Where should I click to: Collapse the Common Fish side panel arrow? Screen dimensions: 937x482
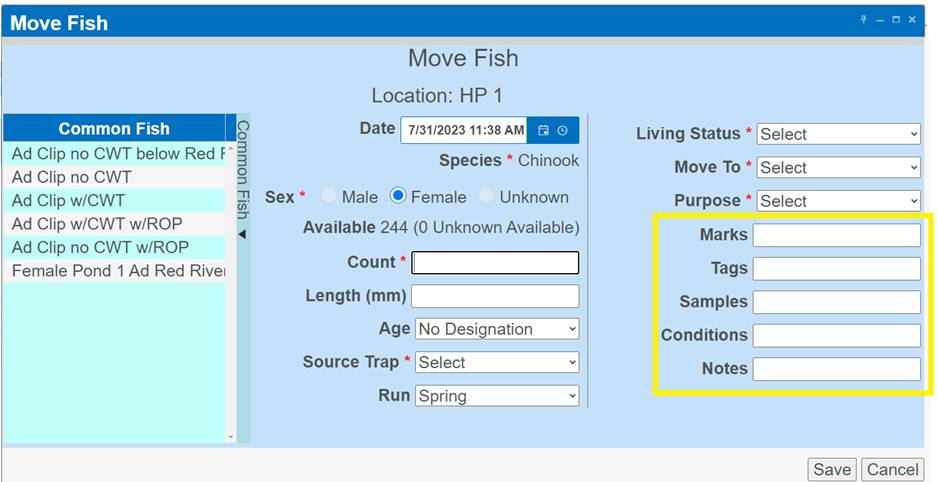pos(242,234)
